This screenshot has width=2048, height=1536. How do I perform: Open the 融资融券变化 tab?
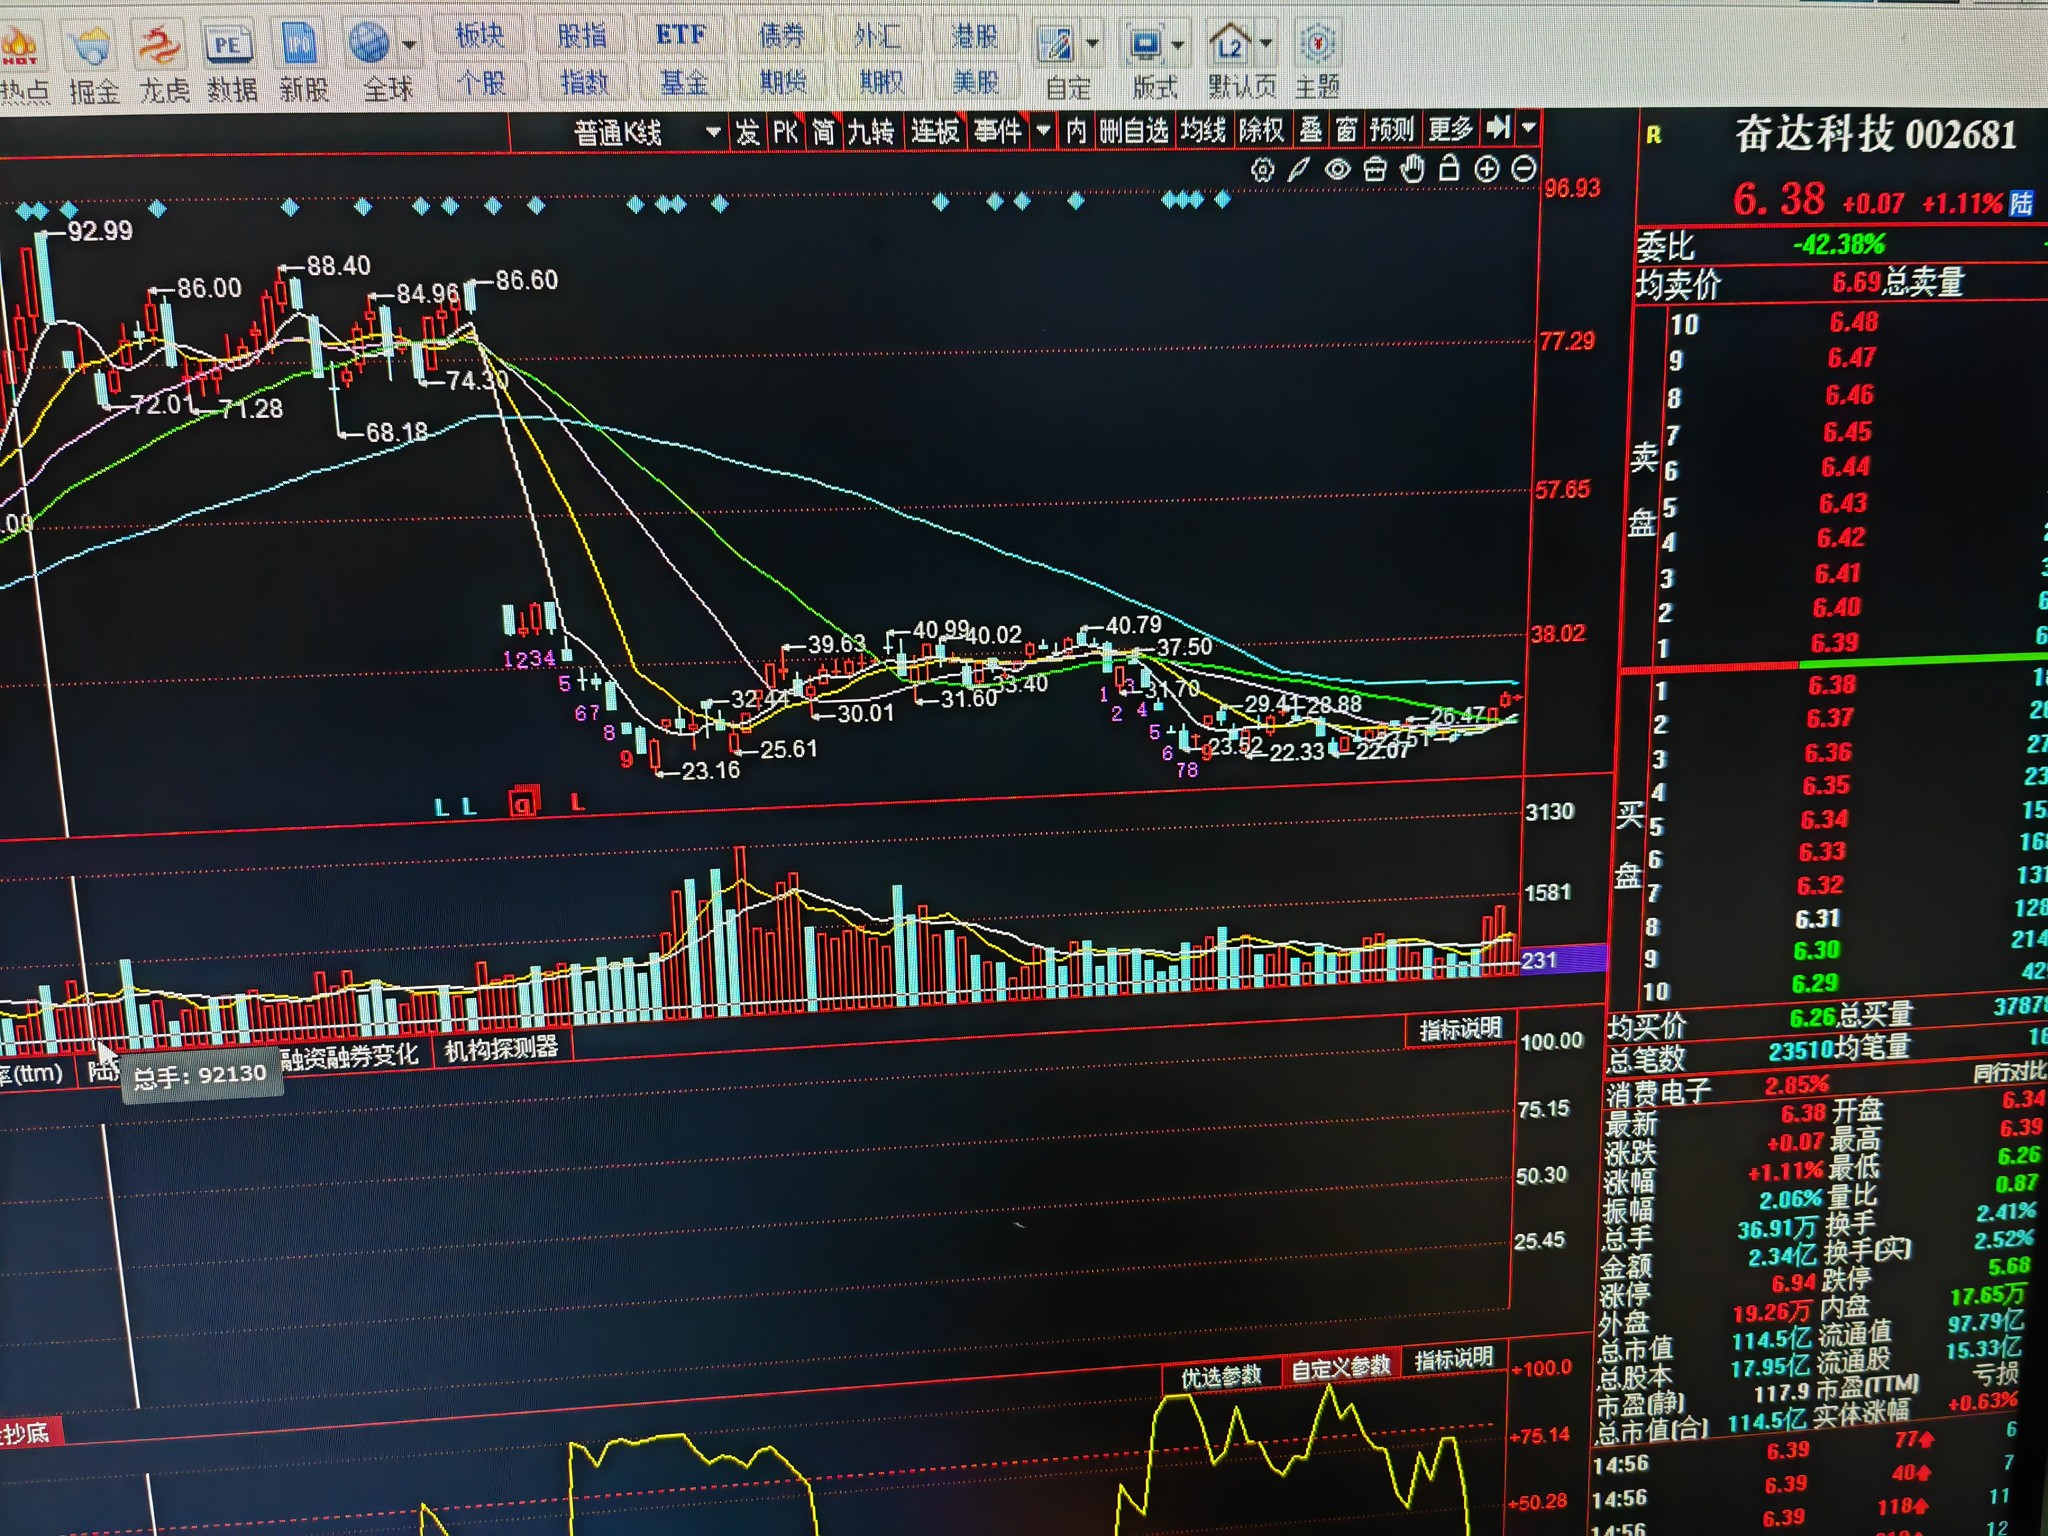click(349, 1055)
